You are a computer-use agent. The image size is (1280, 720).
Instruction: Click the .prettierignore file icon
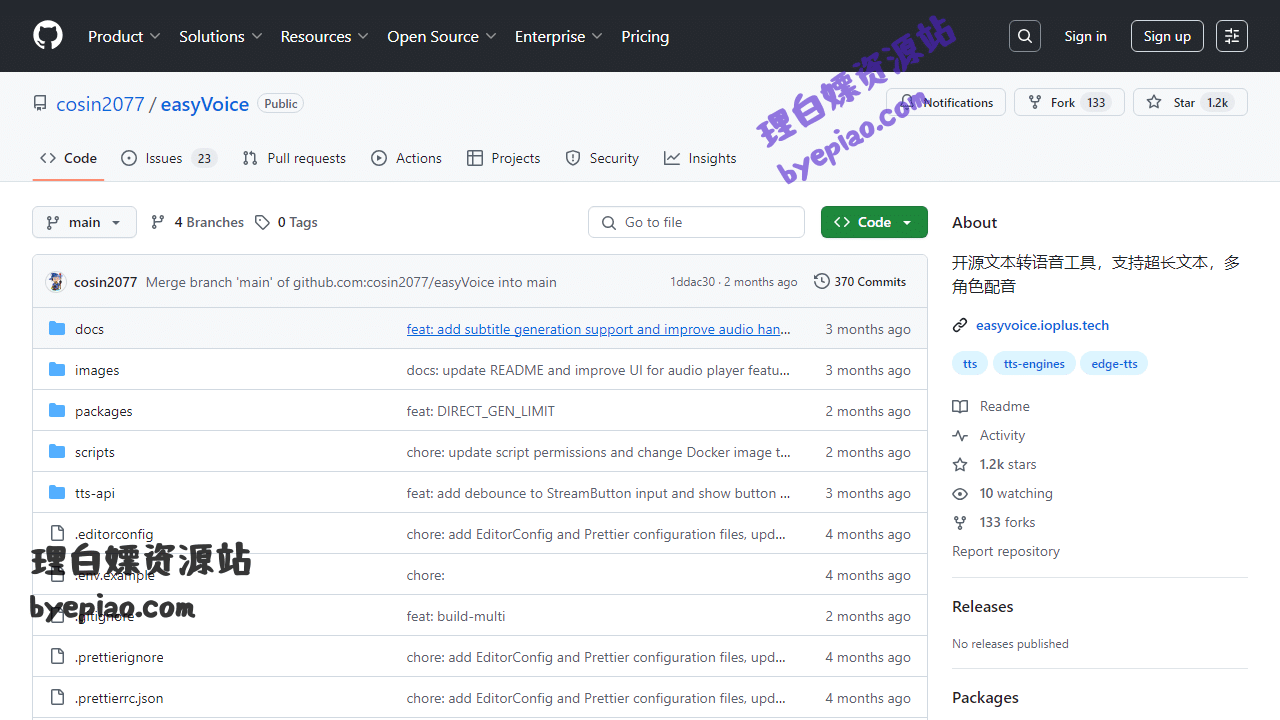57,656
